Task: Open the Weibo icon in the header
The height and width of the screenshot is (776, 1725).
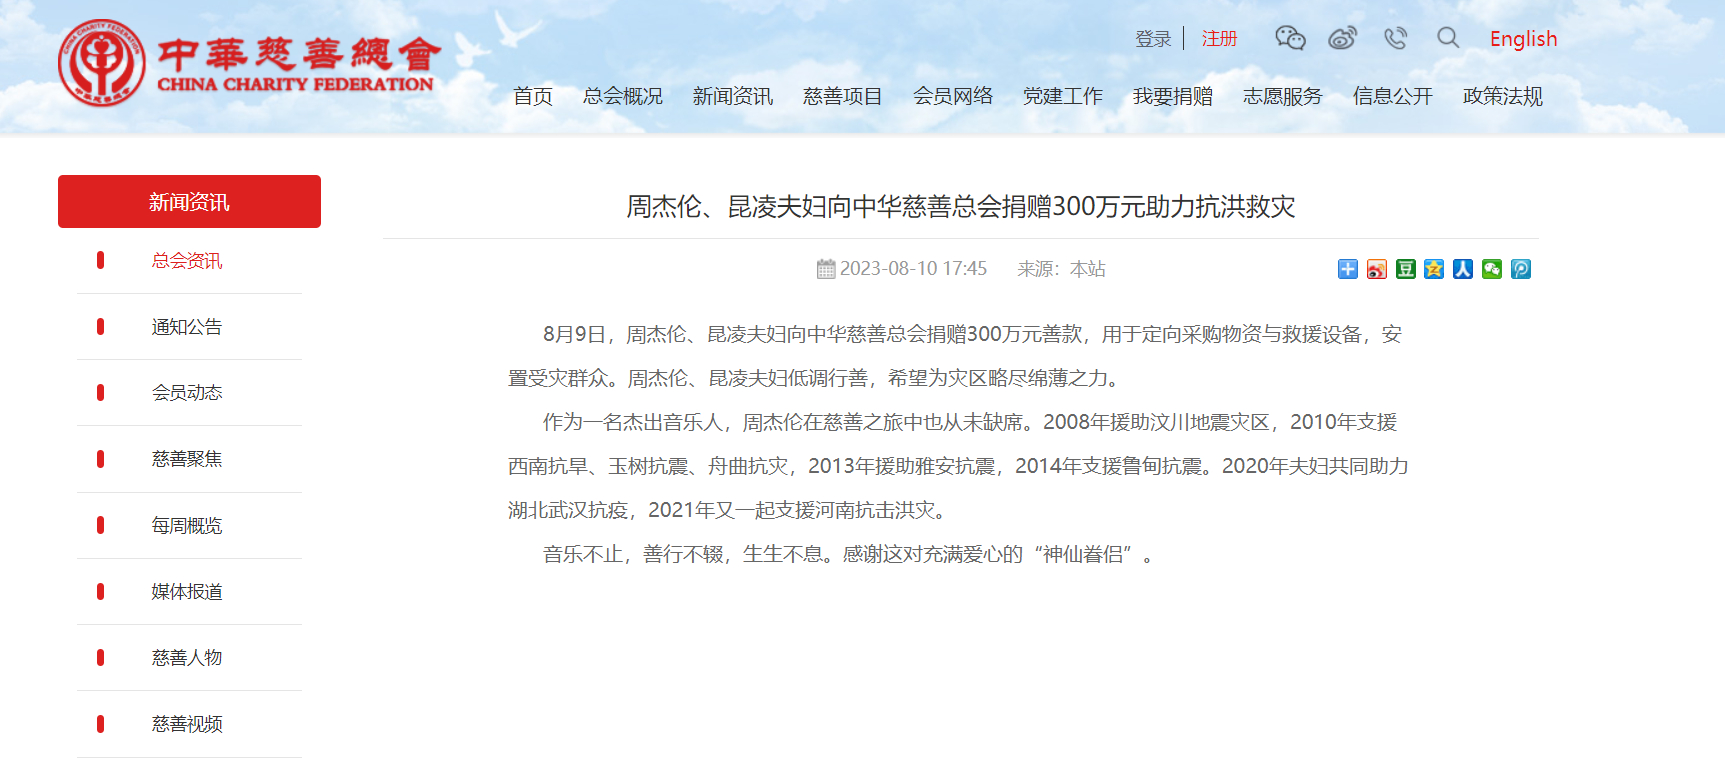Action: [x=1342, y=38]
